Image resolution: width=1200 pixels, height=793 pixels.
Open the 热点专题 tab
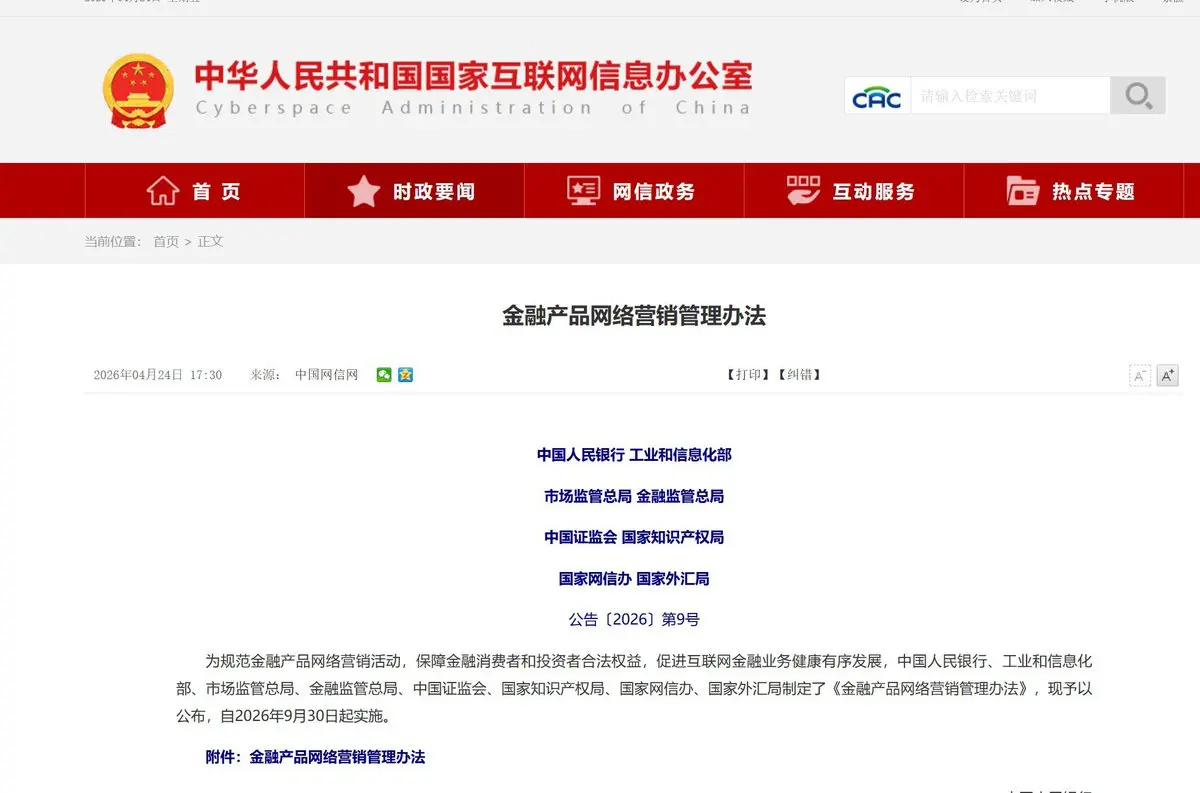[1073, 191]
